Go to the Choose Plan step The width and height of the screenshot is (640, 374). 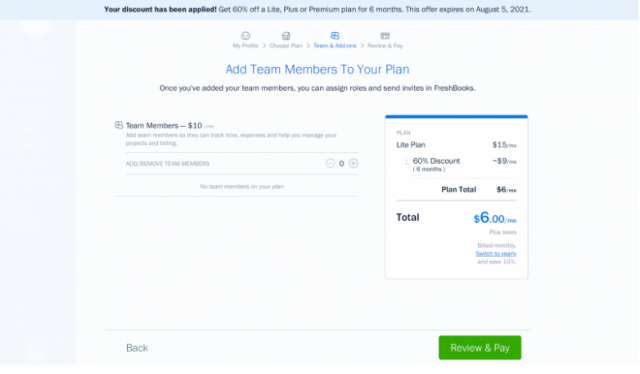286,46
